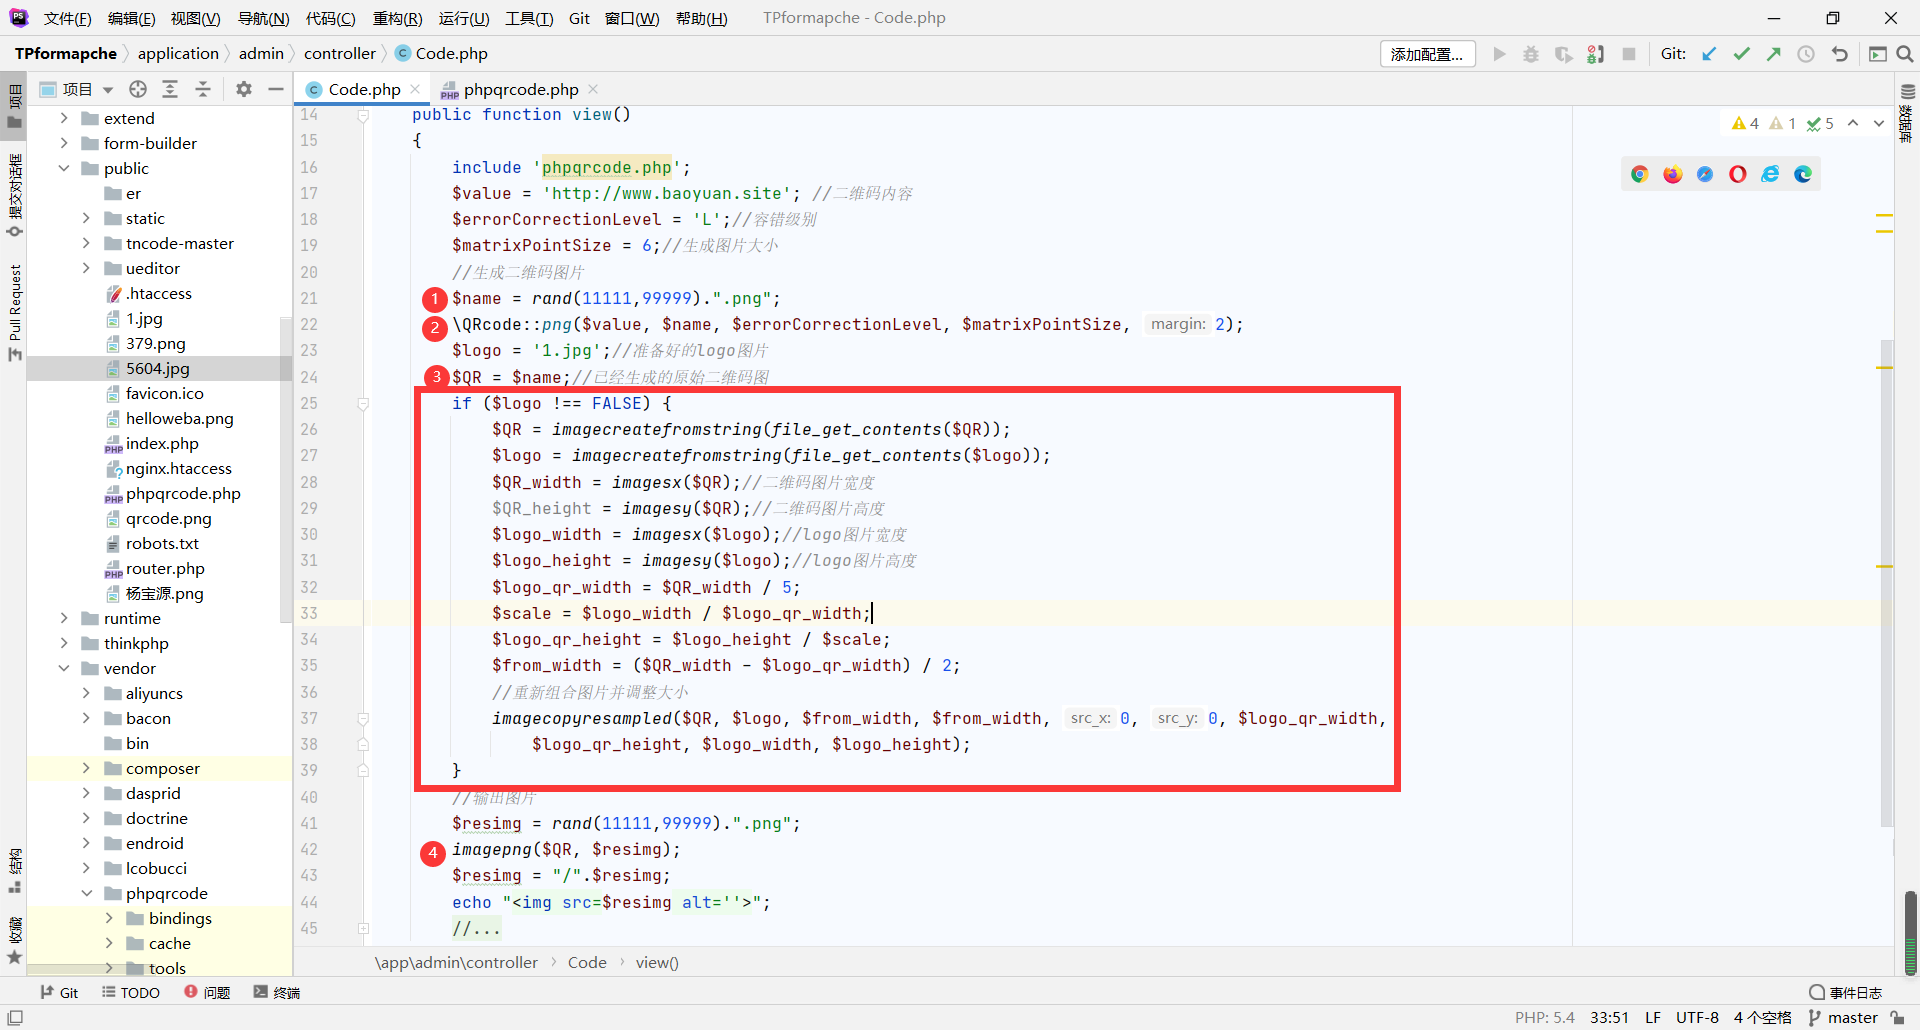
Task: Click 添加配置 run configuration button
Action: point(1427,54)
